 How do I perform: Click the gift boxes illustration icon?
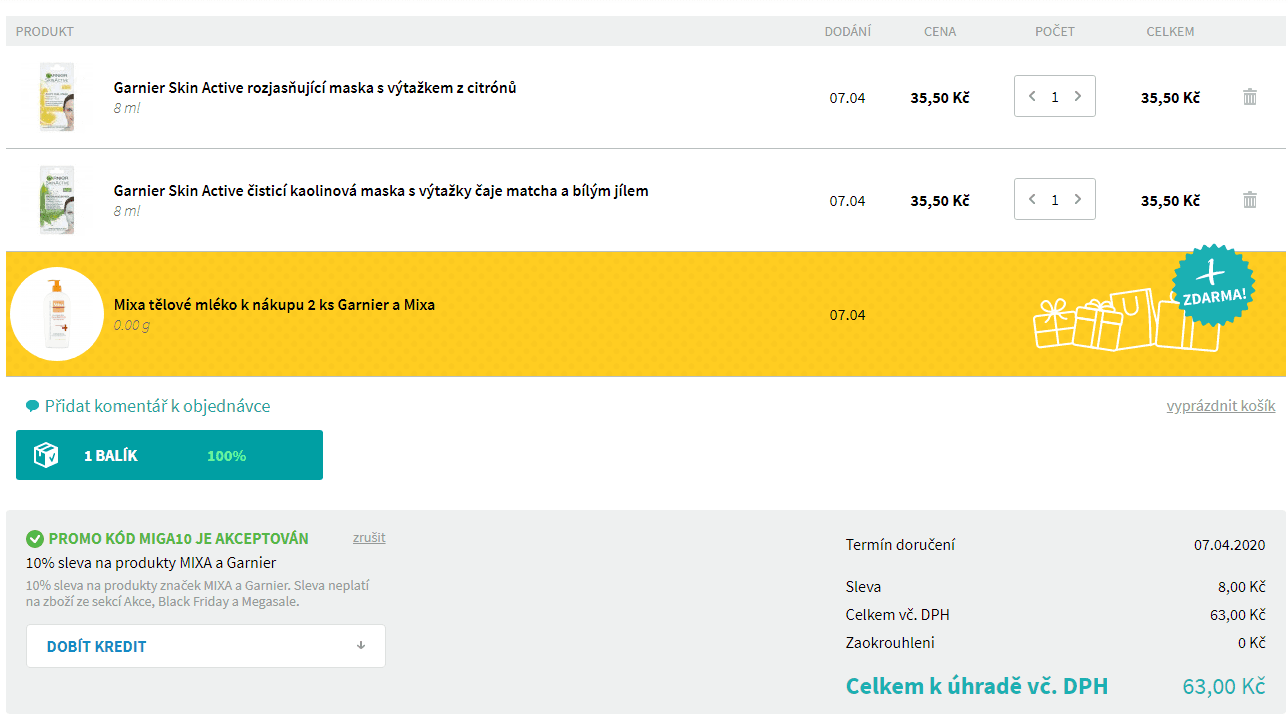(x=1127, y=320)
